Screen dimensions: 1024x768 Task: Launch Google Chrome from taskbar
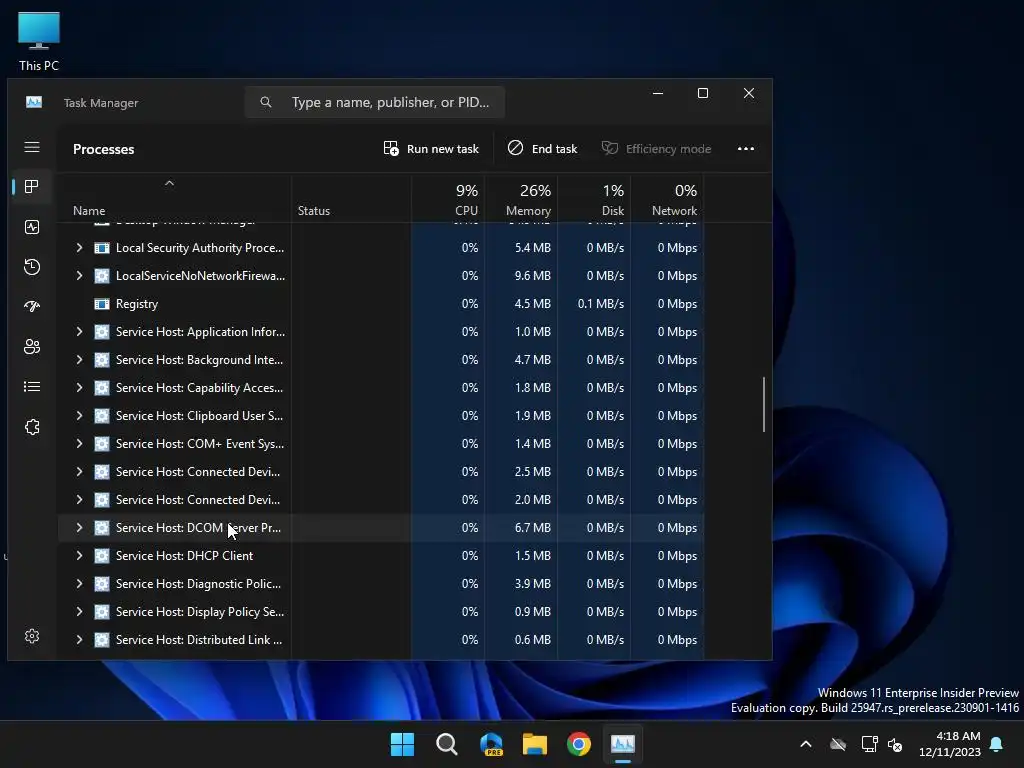pos(579,744)
